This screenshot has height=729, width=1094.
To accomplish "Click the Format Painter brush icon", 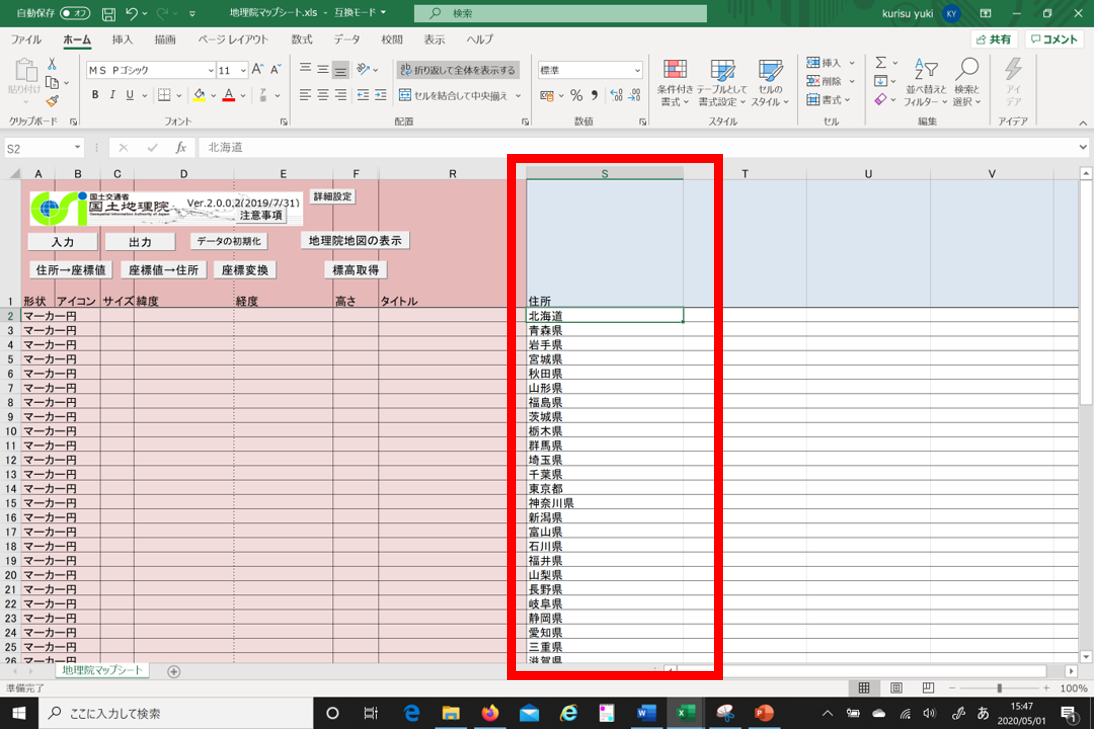I will tap(52, 101).
